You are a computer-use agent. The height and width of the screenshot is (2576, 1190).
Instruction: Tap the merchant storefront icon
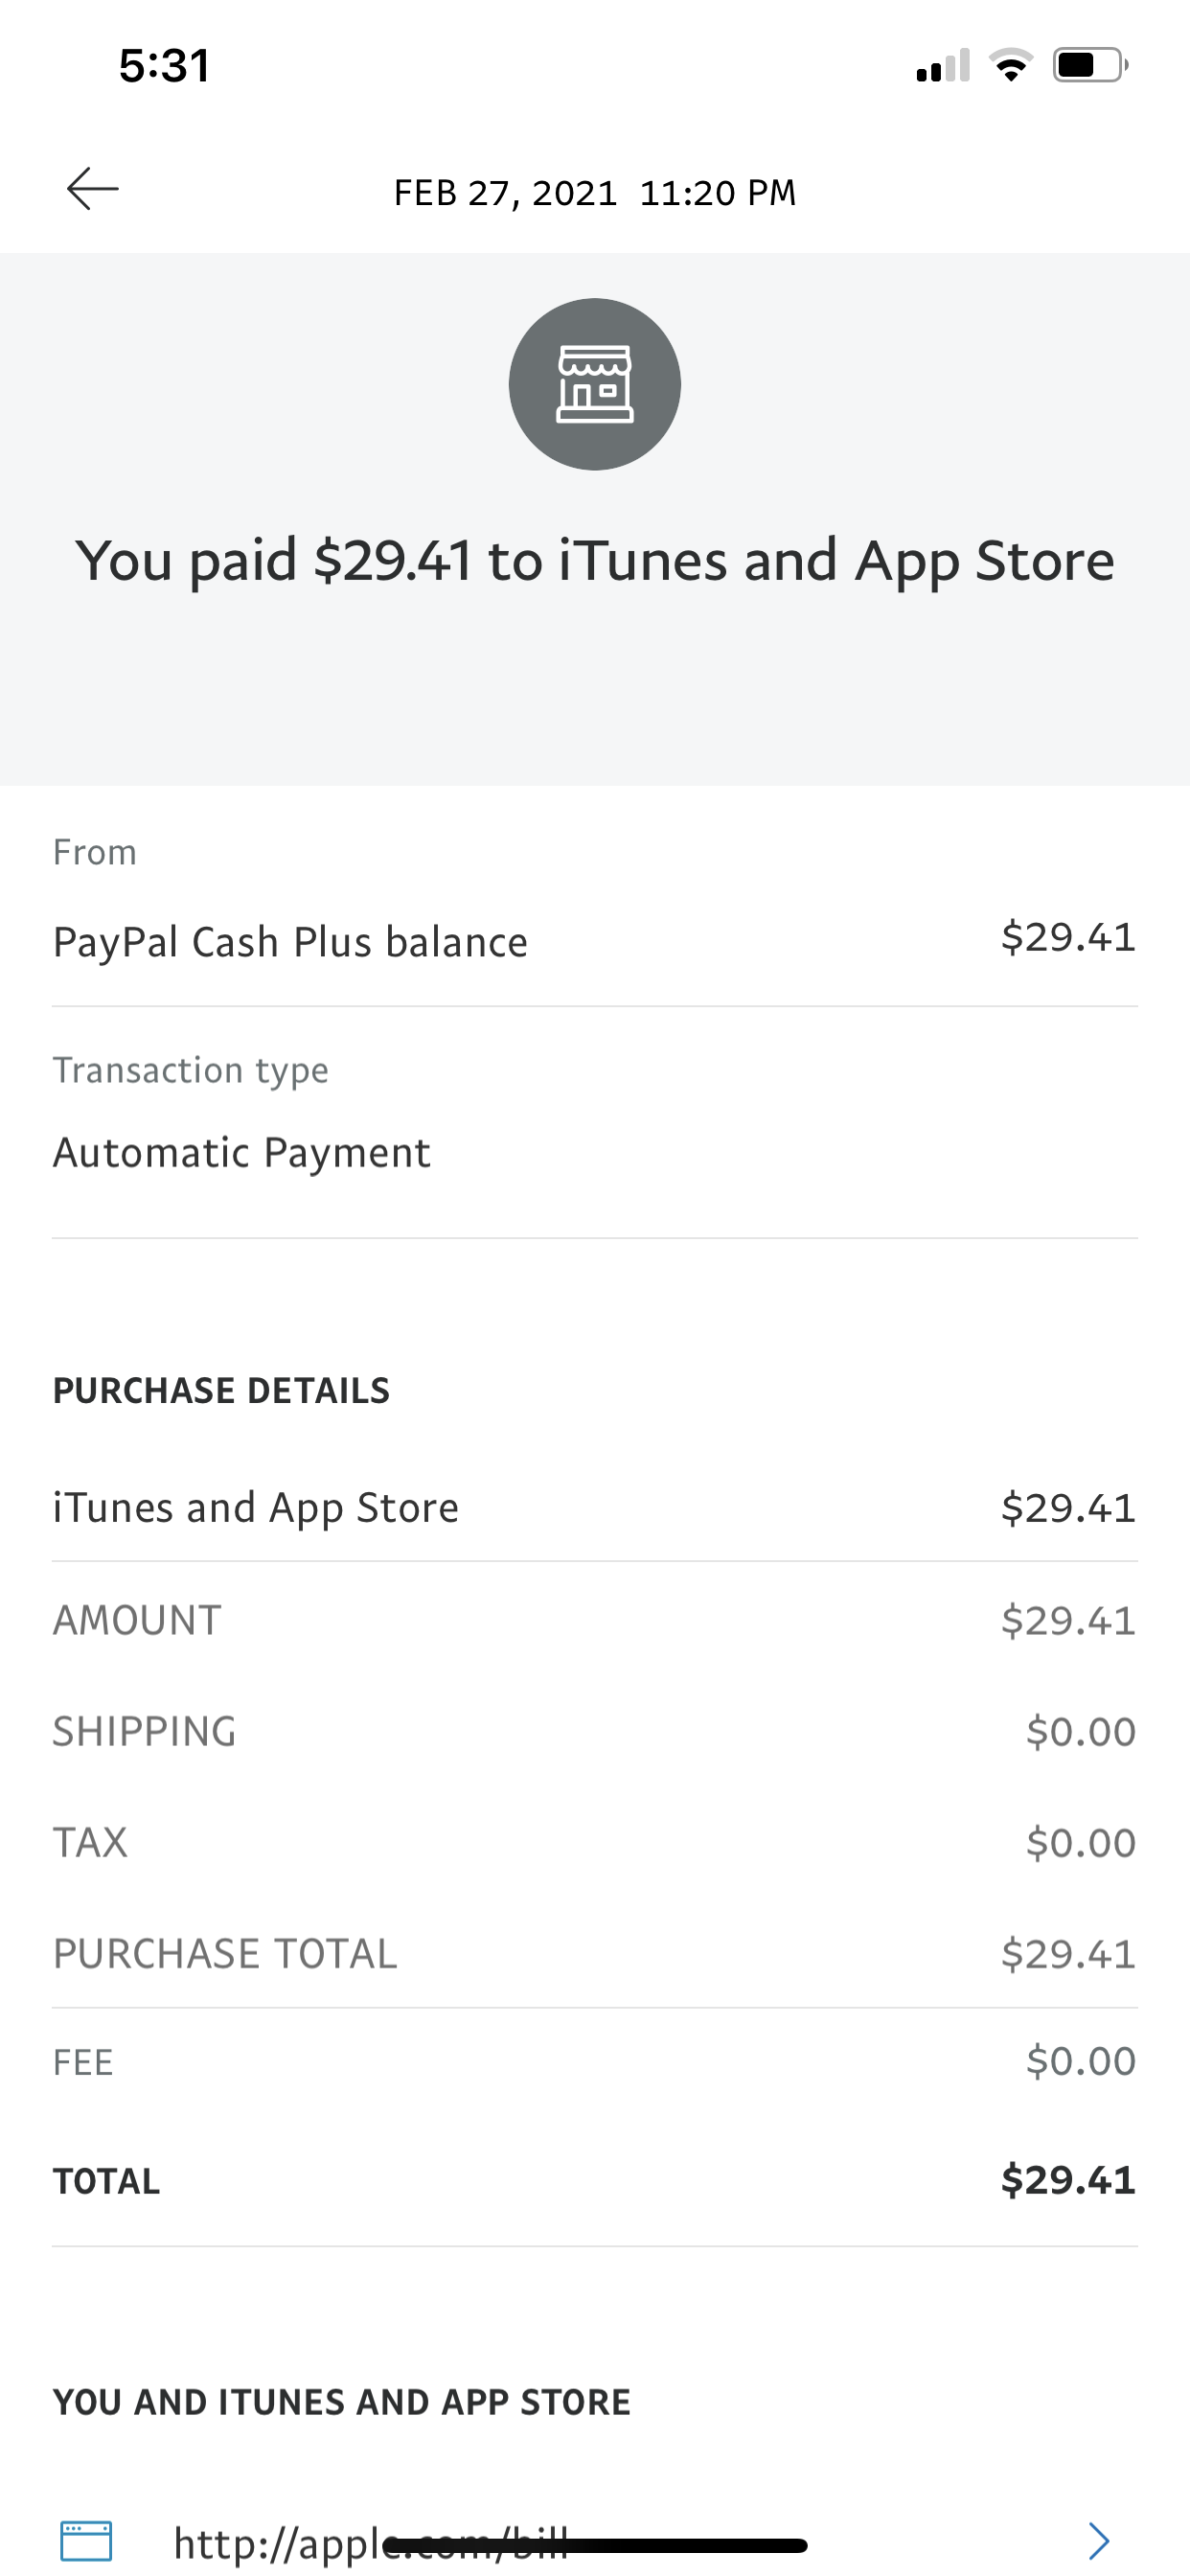pyautogui.click(x=595, y=385)
